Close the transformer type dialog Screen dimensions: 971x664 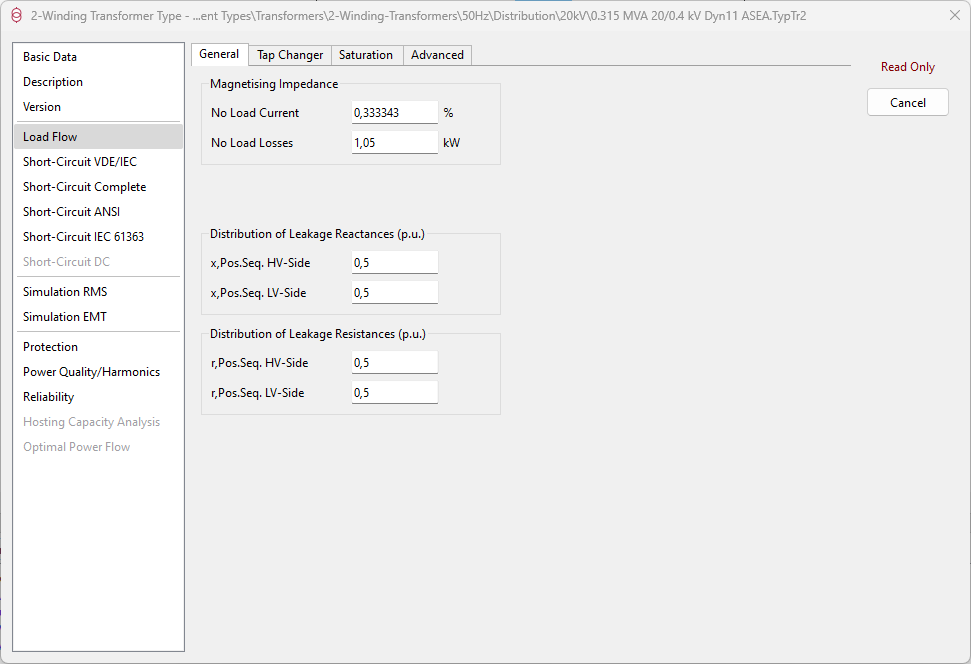click(954, 15)
